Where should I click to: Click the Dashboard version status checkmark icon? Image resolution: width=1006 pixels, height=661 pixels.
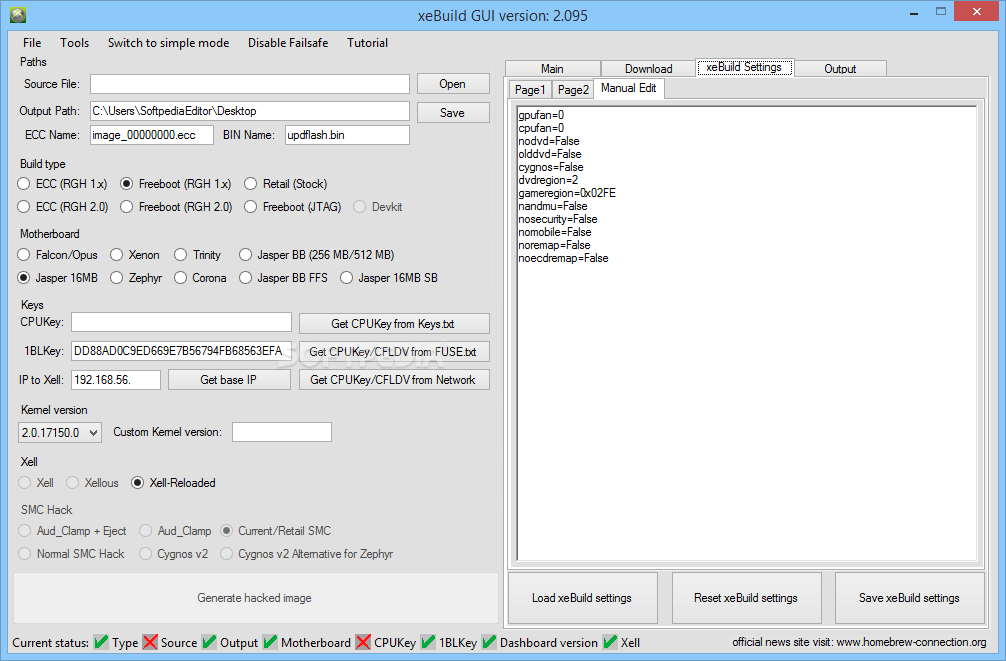click(x=489, y=642)
